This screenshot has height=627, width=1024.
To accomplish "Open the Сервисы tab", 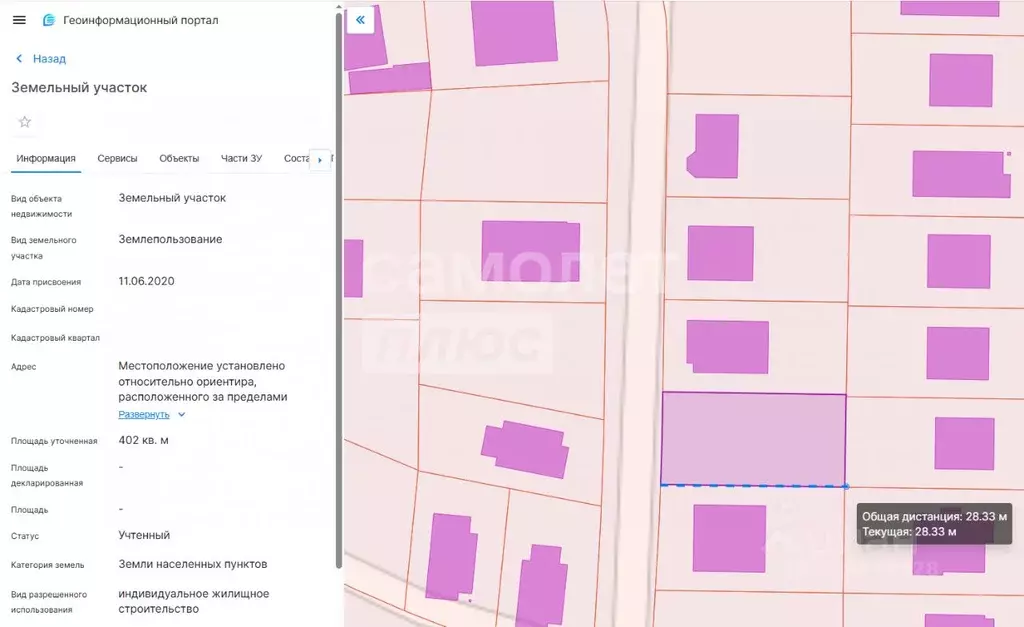I will 118,159.
